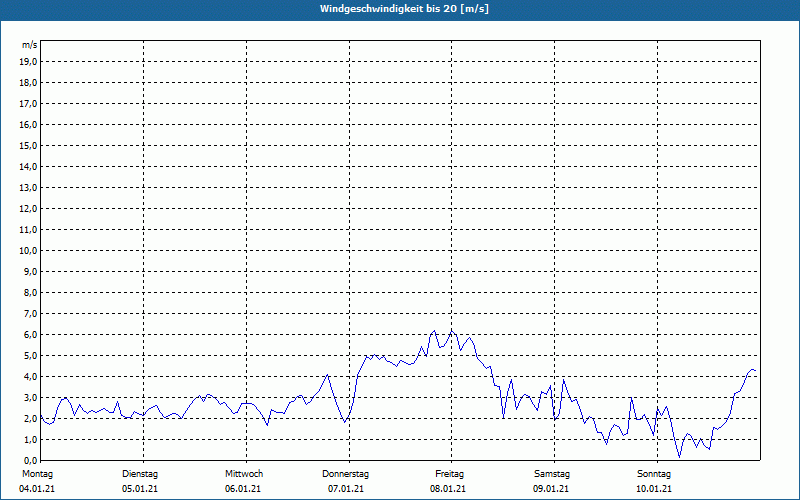Viewport: 800px width, 500px height.
Task: Select the 16,0 y-axis label
Action: coord(28,124)
